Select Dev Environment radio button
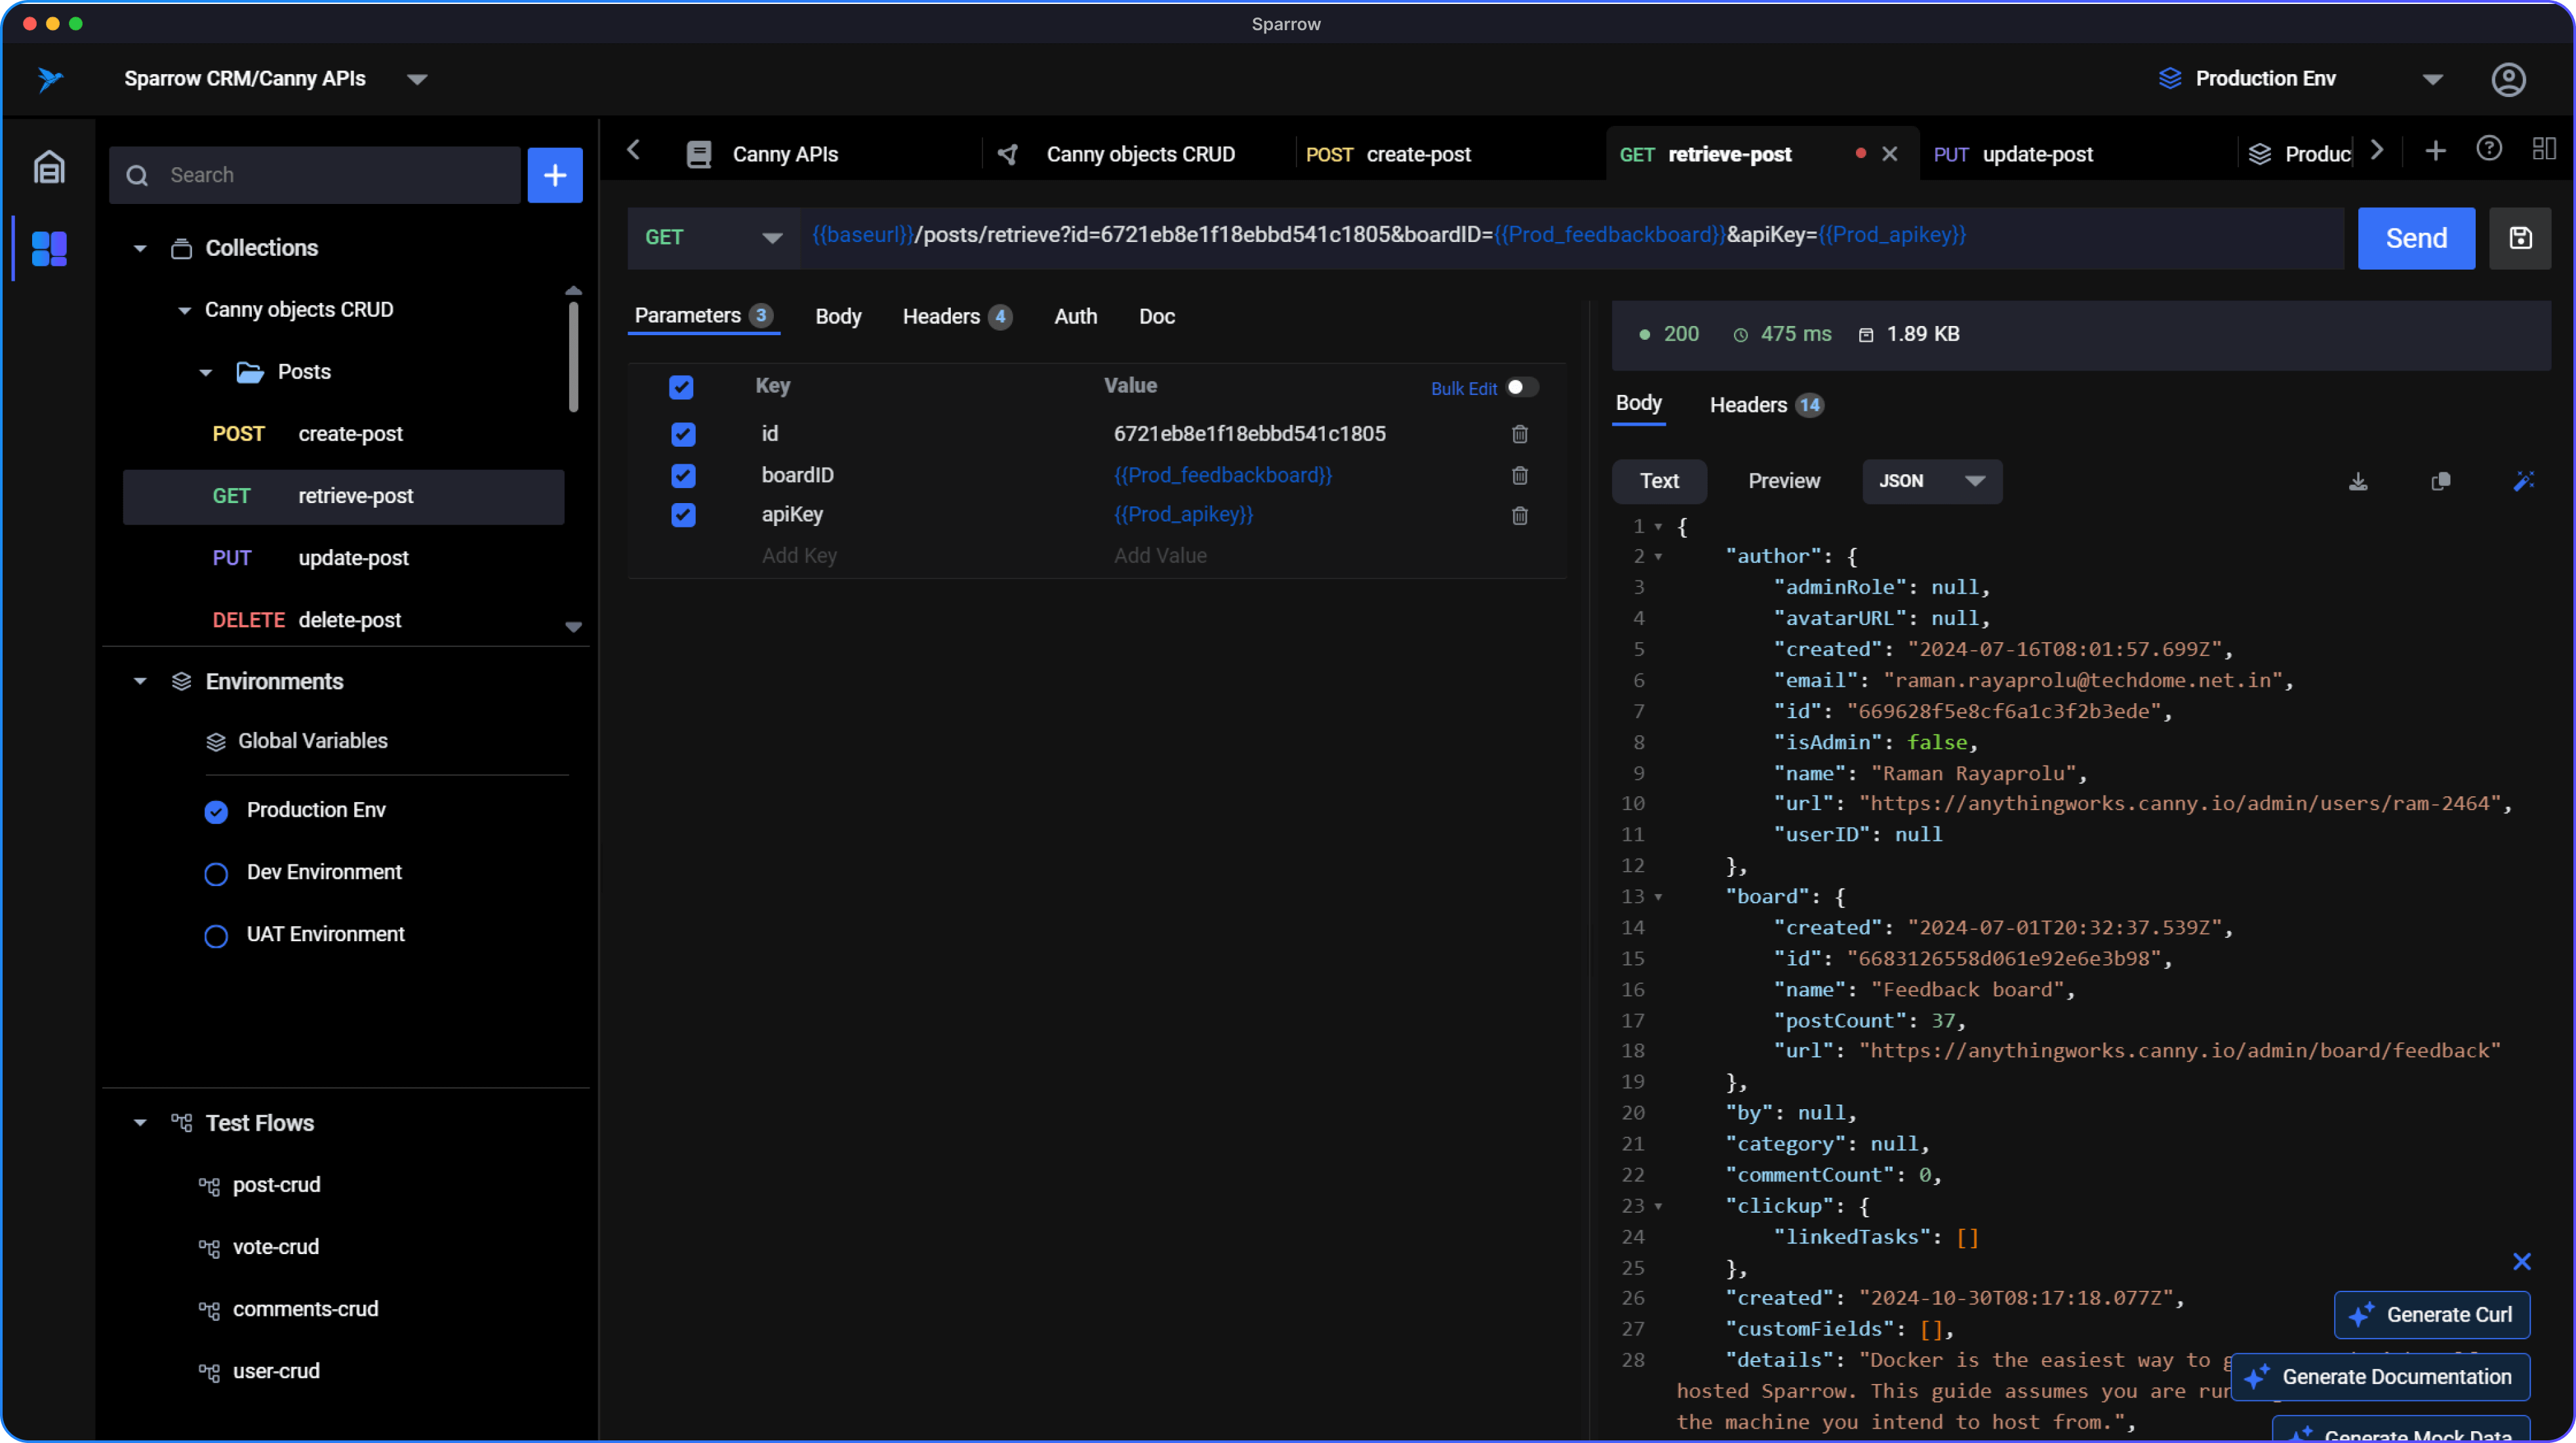 point(216,874)
